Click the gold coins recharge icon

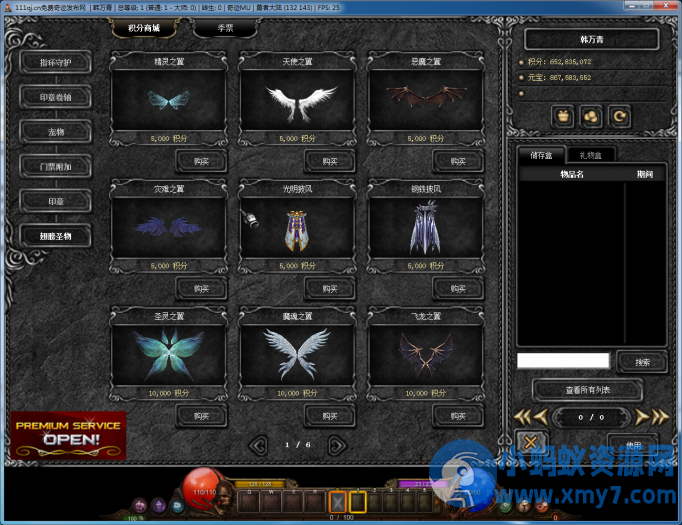tap(591, 117)
